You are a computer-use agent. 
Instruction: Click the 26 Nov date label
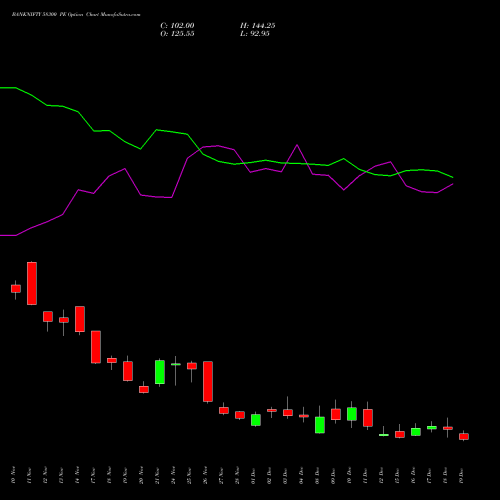(x=205, y=475)
